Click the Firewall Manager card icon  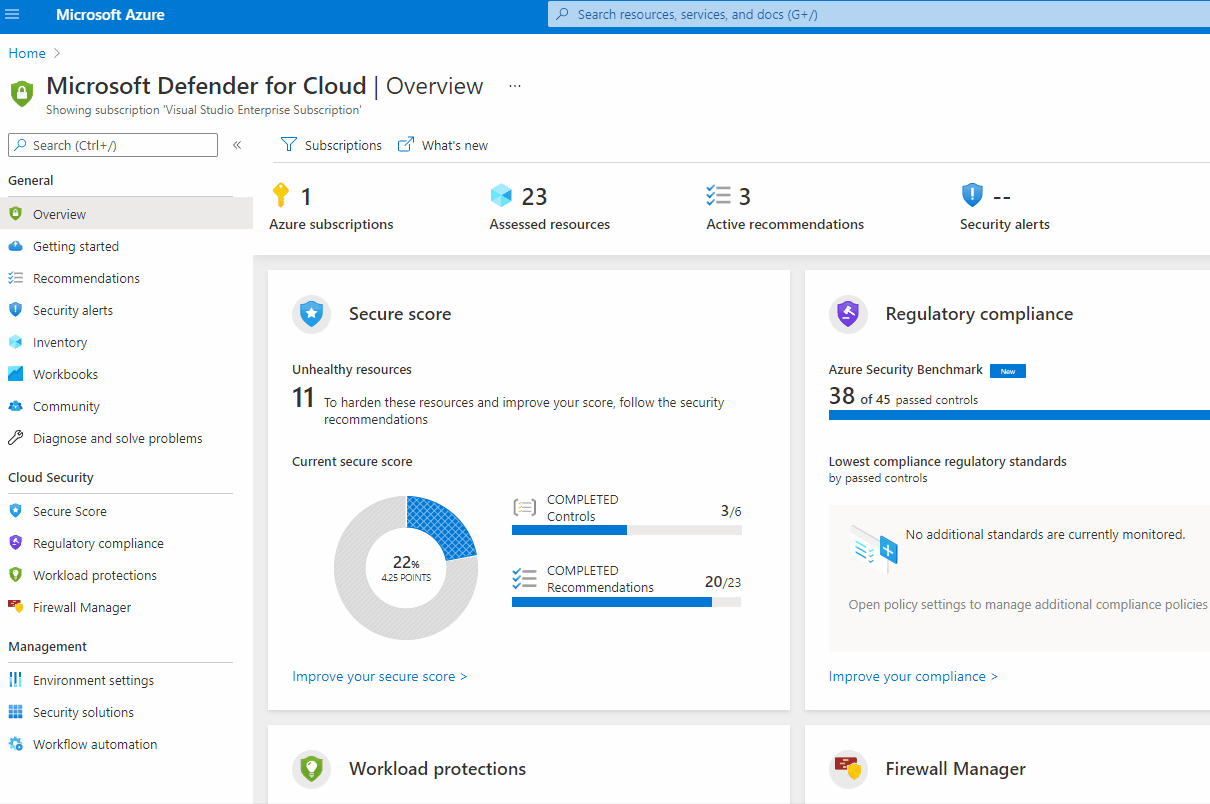(848, 769)
